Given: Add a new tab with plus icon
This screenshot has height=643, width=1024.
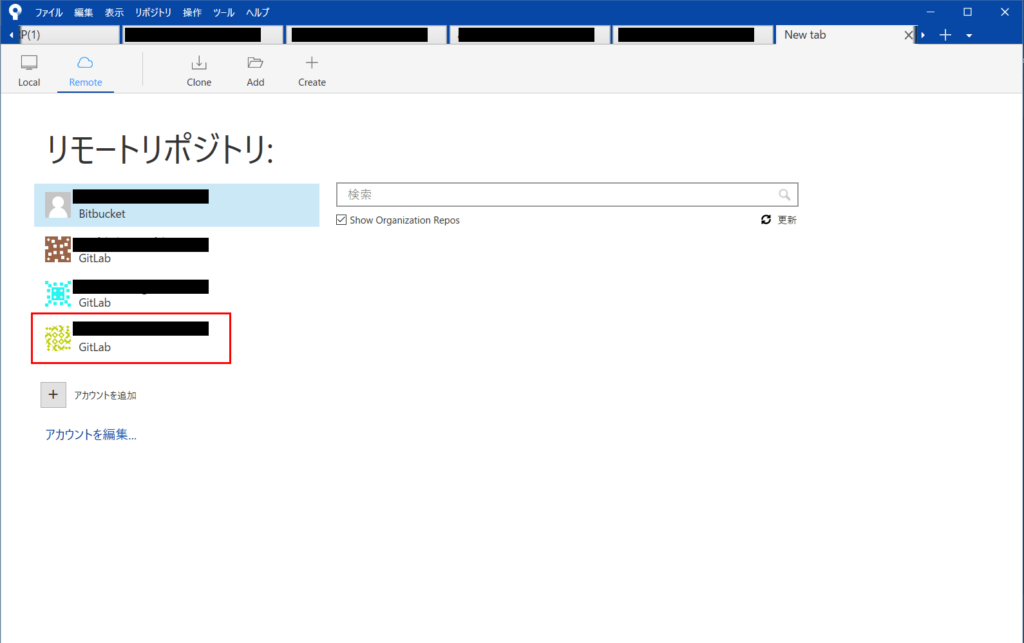Looking at the screenshot, I should pos(945,35).
